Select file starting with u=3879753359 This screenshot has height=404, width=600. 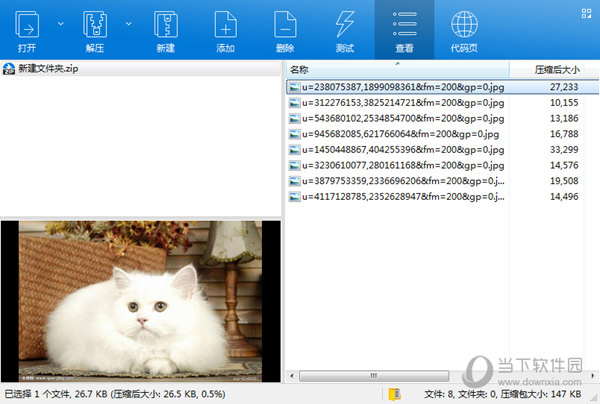[x=403, y=181]
